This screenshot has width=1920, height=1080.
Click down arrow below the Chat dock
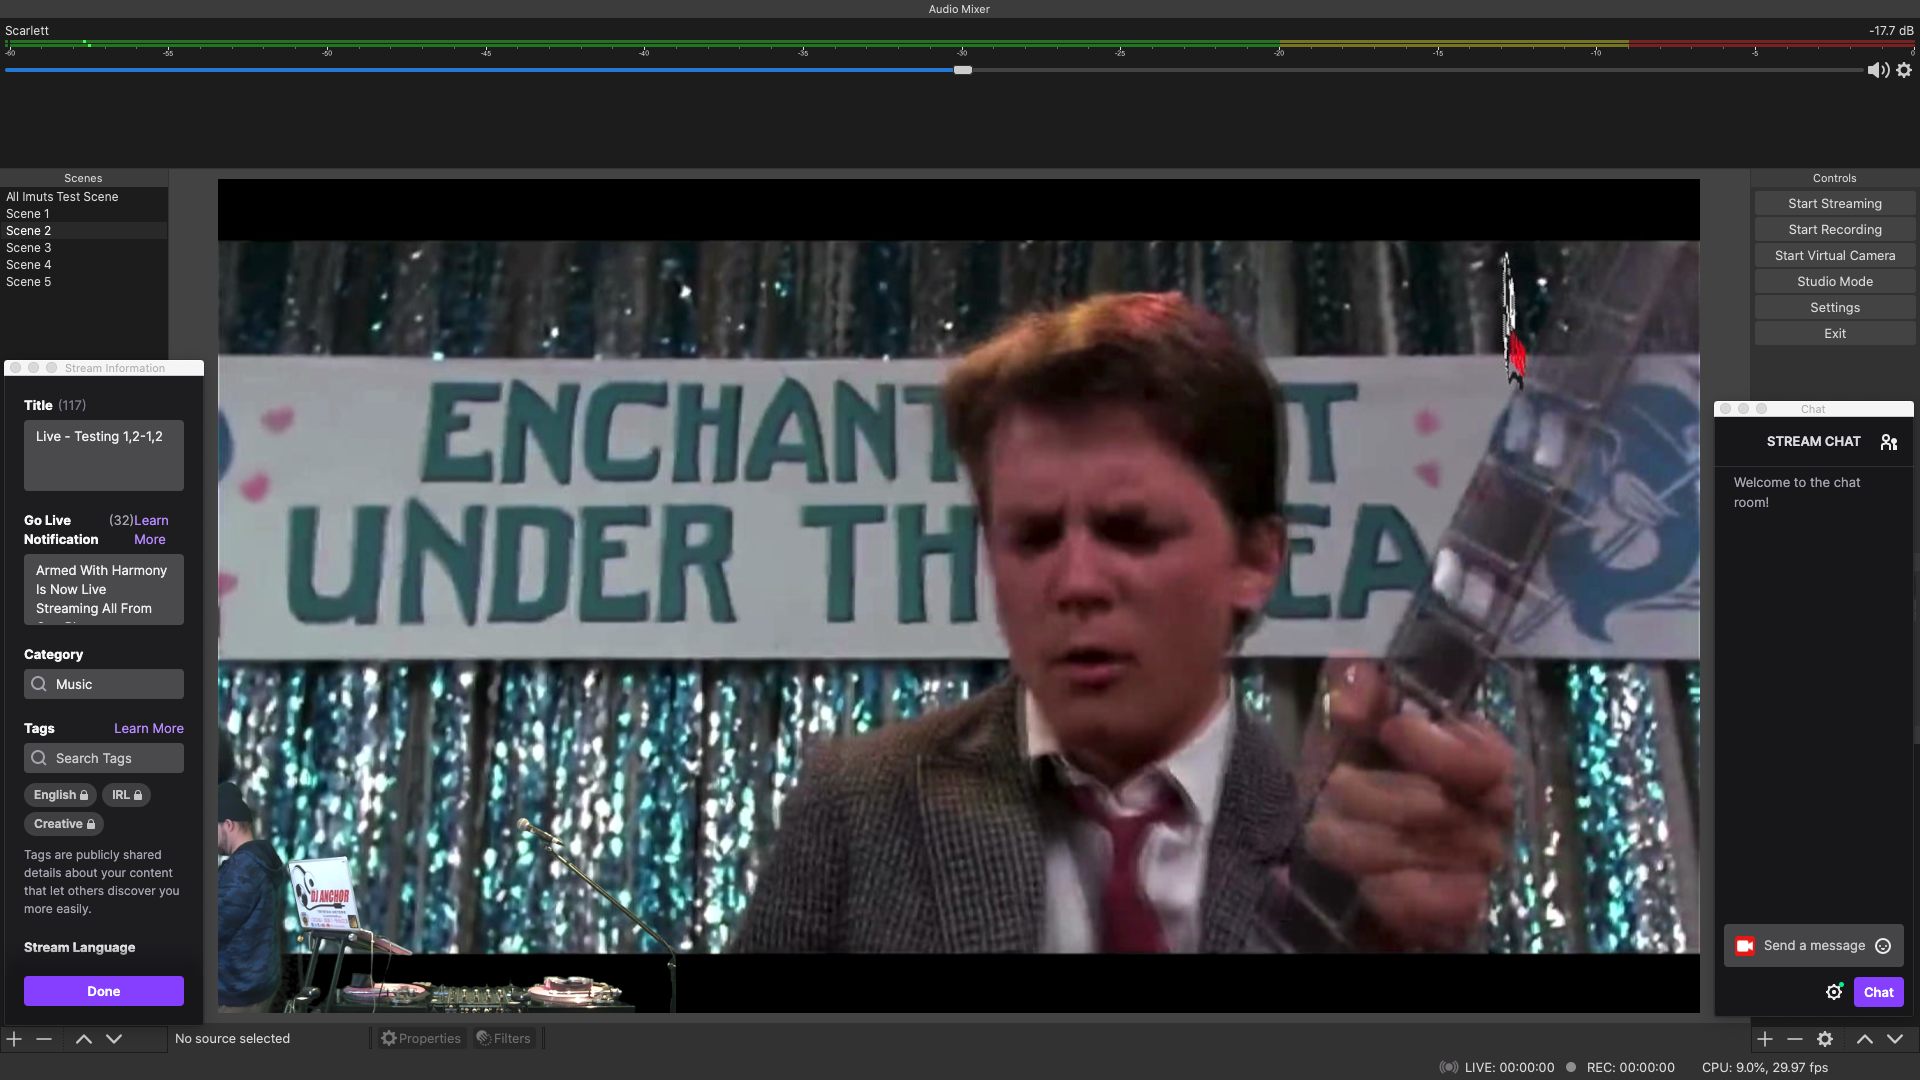[x=1895, y=1039]
